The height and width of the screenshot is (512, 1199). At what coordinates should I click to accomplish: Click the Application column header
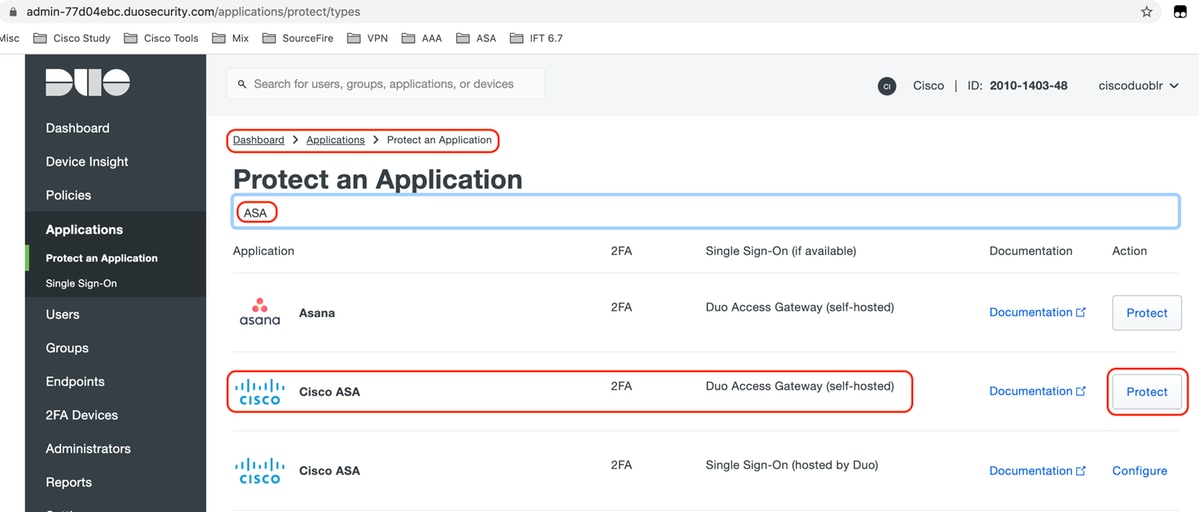(264, 251)
